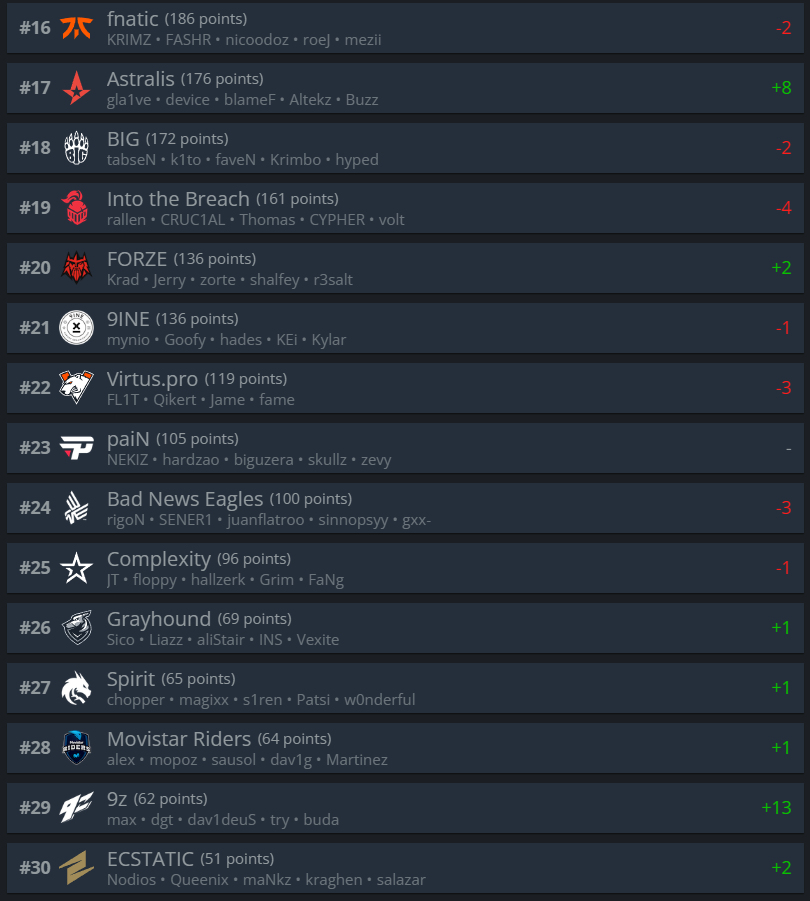Screen dimensions: 810x901
Task: Open the BIG paw logo
Action: (x=76, y=148)
